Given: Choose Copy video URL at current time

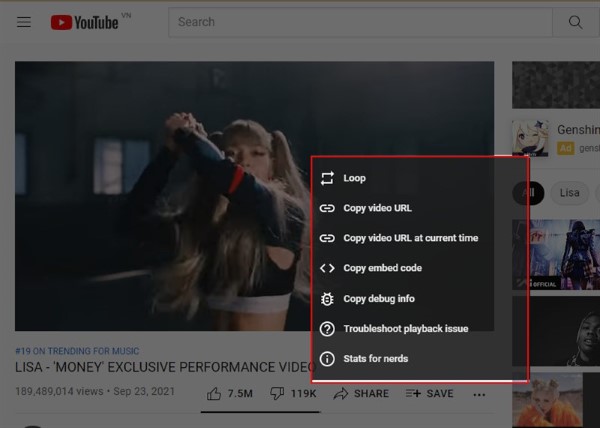Looking at the screenshot, I should [x=410, y=238].
